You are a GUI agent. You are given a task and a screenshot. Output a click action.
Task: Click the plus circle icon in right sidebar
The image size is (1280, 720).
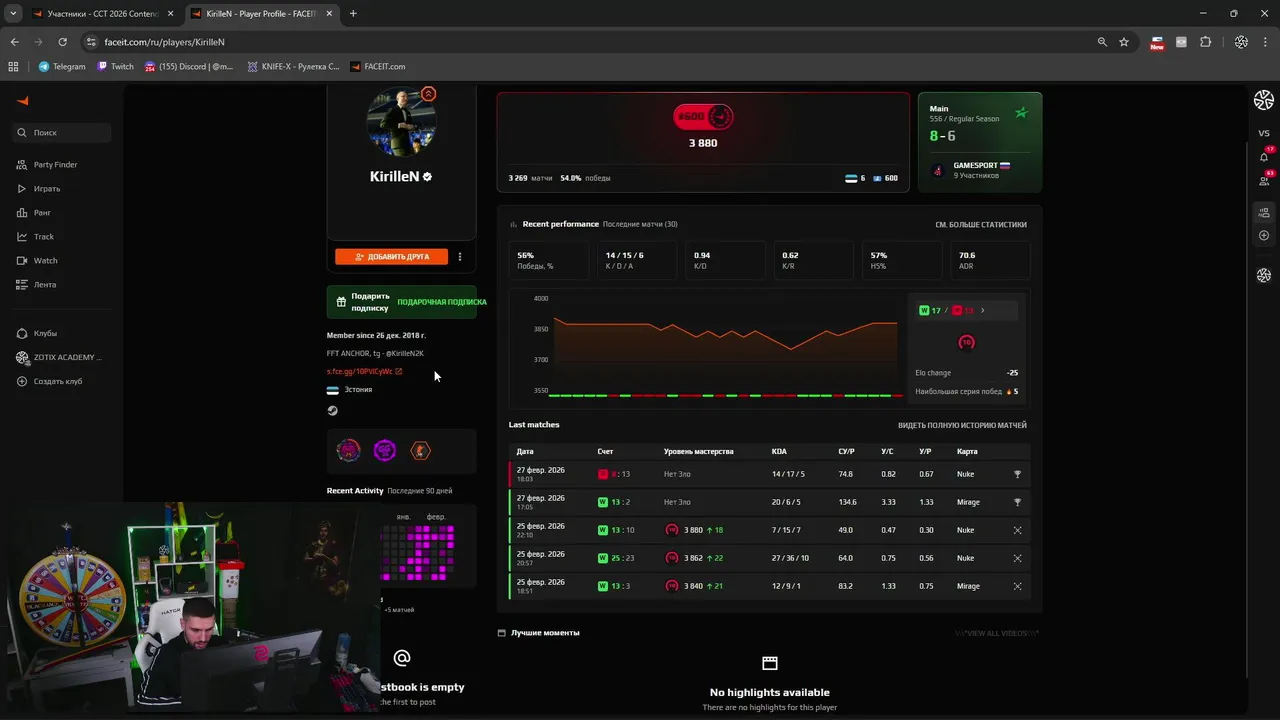1264,235
